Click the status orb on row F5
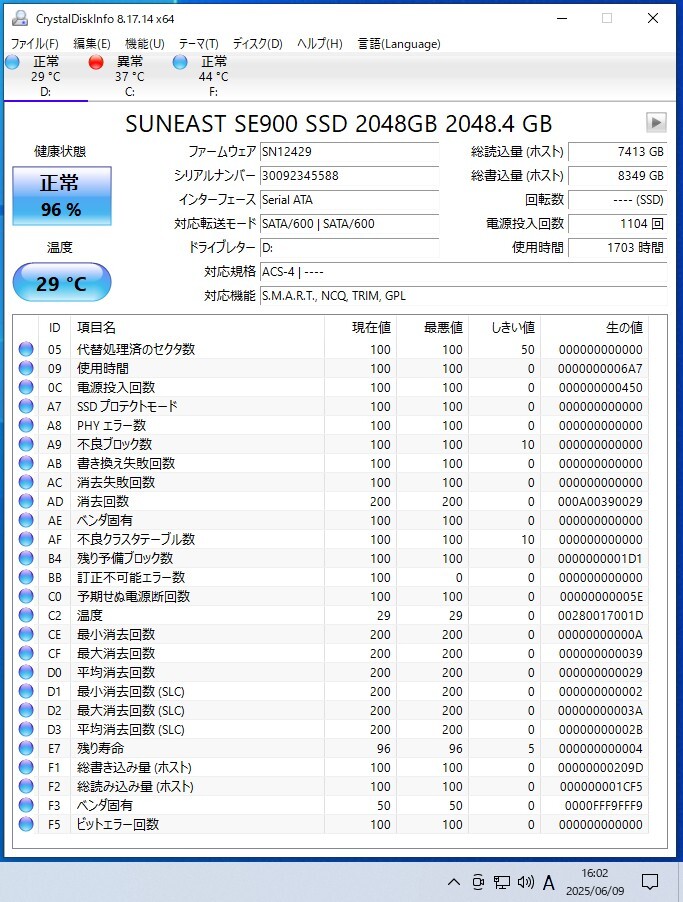 click(x=26, y=824)
